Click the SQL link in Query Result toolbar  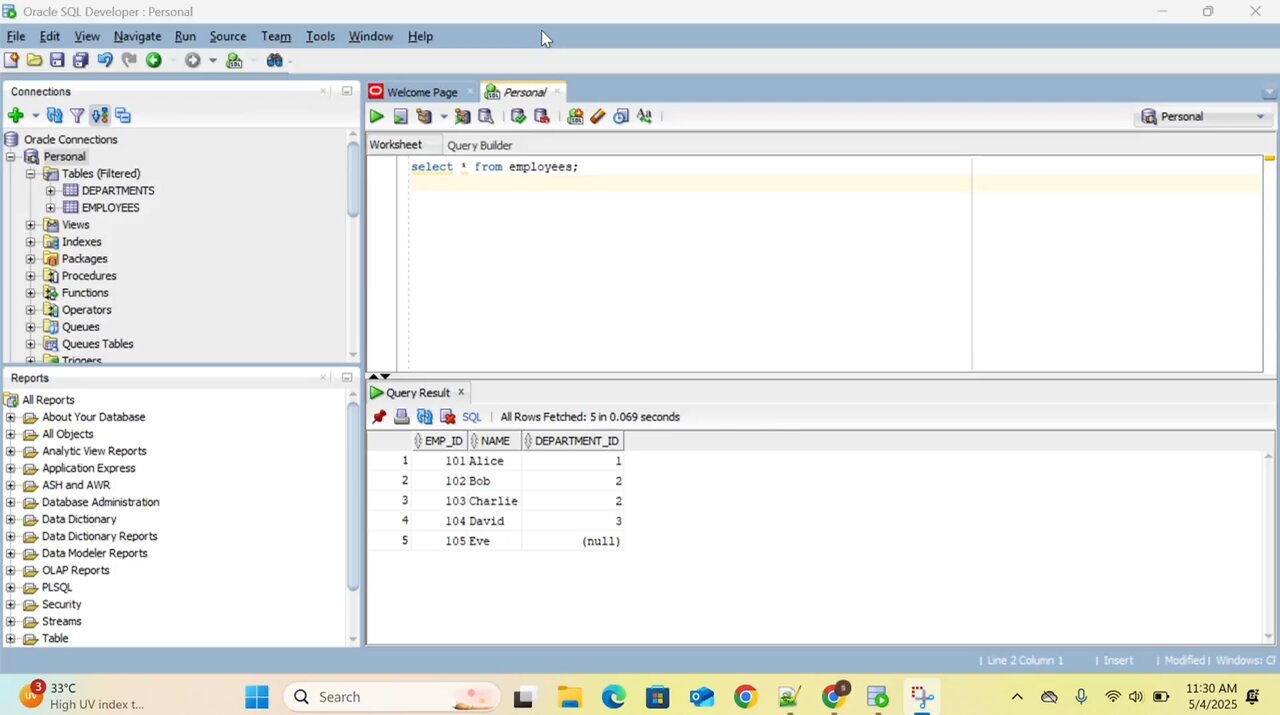point(472,417)
